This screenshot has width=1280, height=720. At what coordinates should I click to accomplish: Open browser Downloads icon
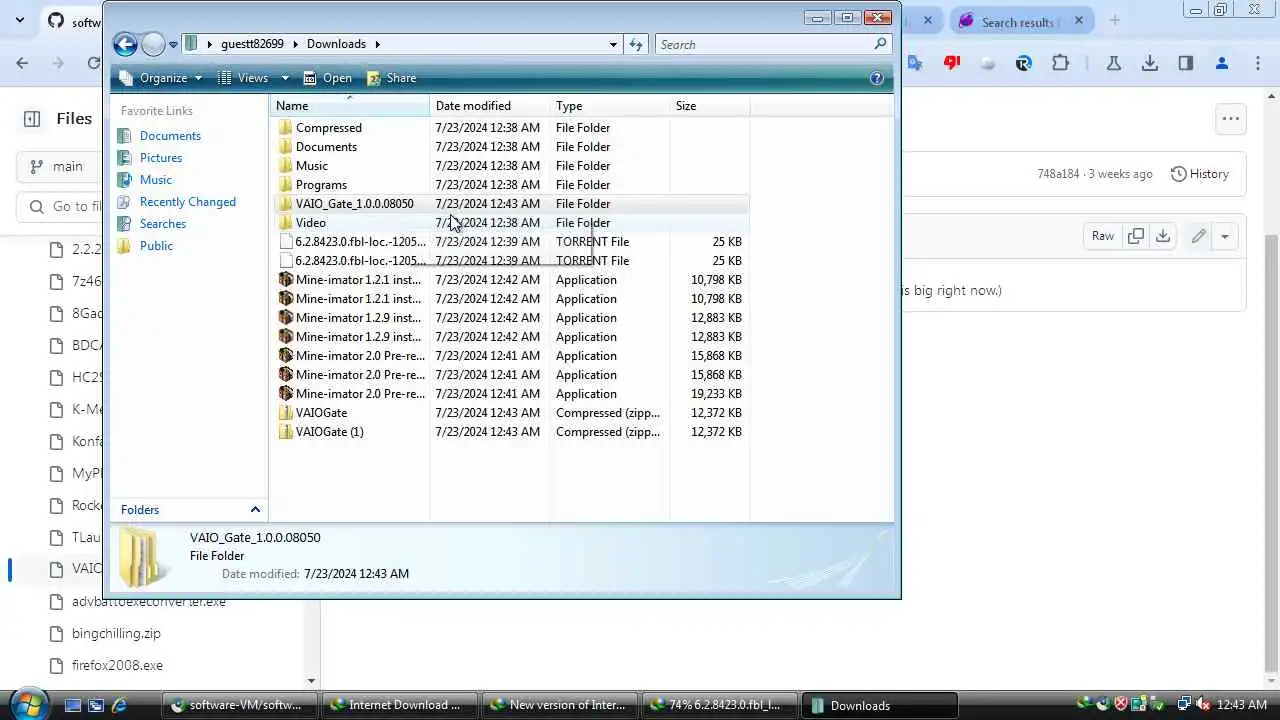pos(1150,63)
